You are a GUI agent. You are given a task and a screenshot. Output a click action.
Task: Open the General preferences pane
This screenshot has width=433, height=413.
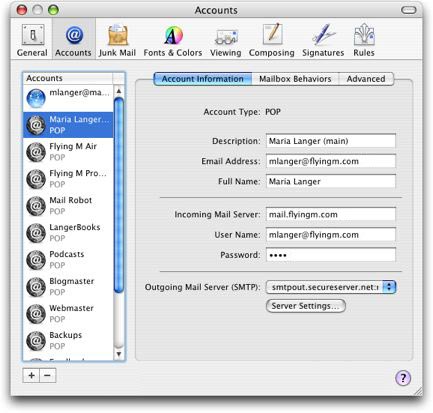32,40
